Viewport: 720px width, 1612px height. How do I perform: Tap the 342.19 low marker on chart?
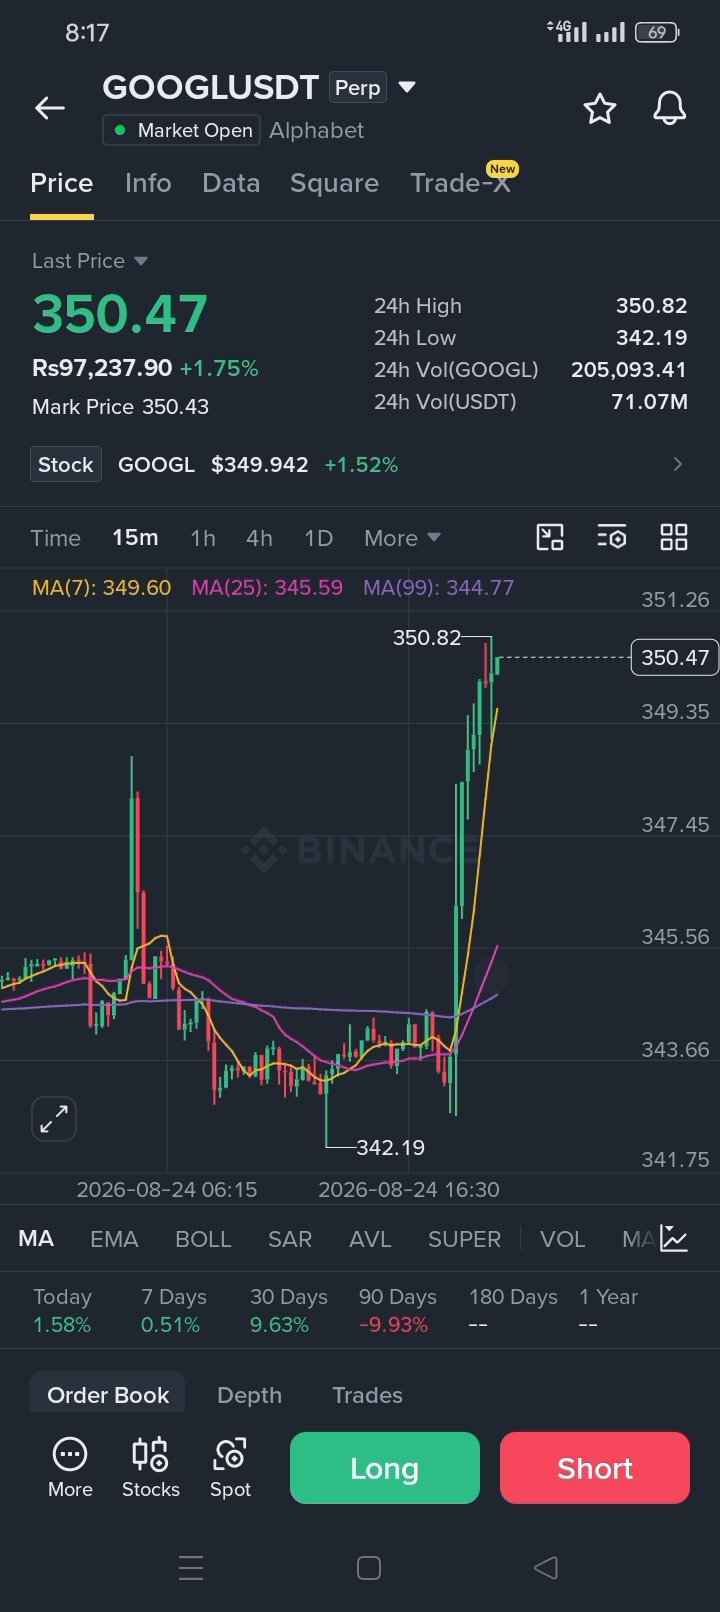391,1147
